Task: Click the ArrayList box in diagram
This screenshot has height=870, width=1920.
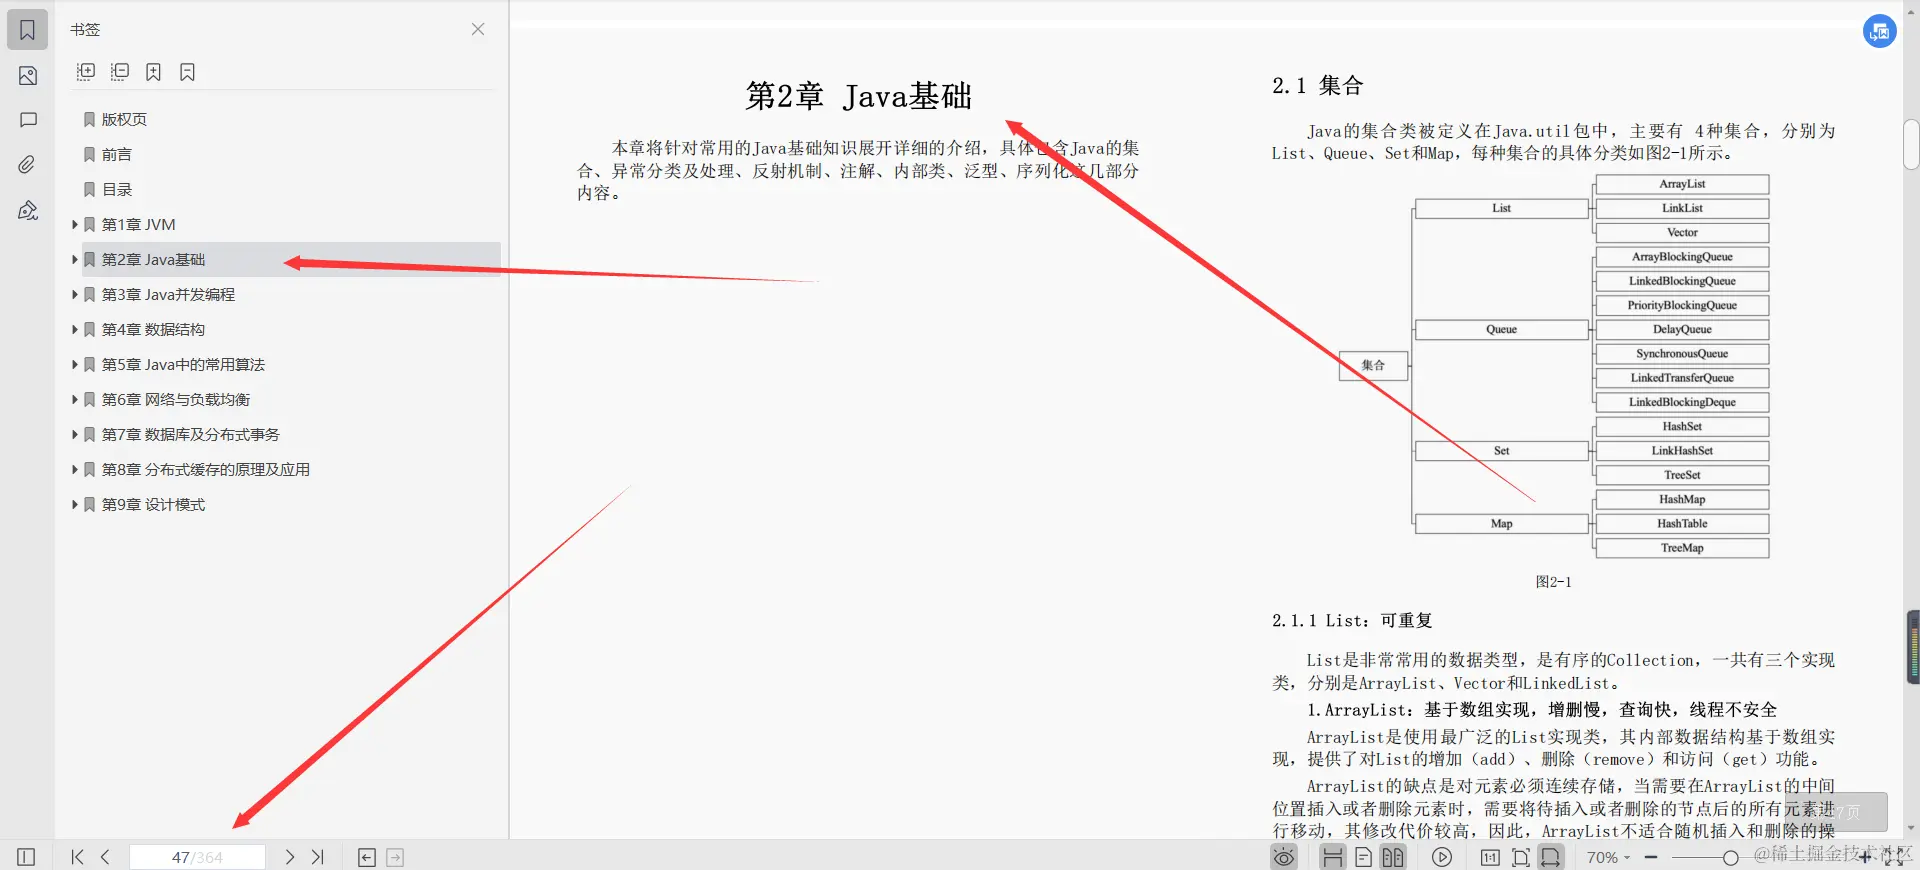Action: (1682, 184)
